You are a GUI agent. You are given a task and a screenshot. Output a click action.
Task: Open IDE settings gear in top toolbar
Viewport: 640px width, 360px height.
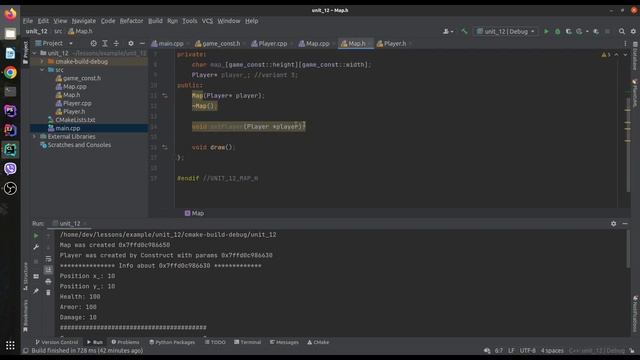(x=633, y=31)
